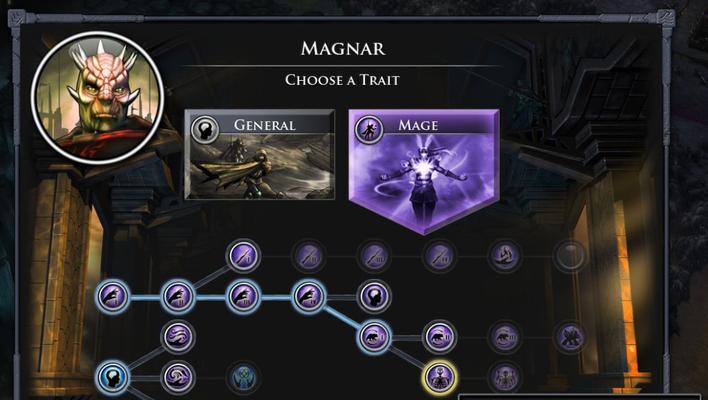The image size is (708, 400).
Task: Select the hand III trait node
Action: (243, 297)
